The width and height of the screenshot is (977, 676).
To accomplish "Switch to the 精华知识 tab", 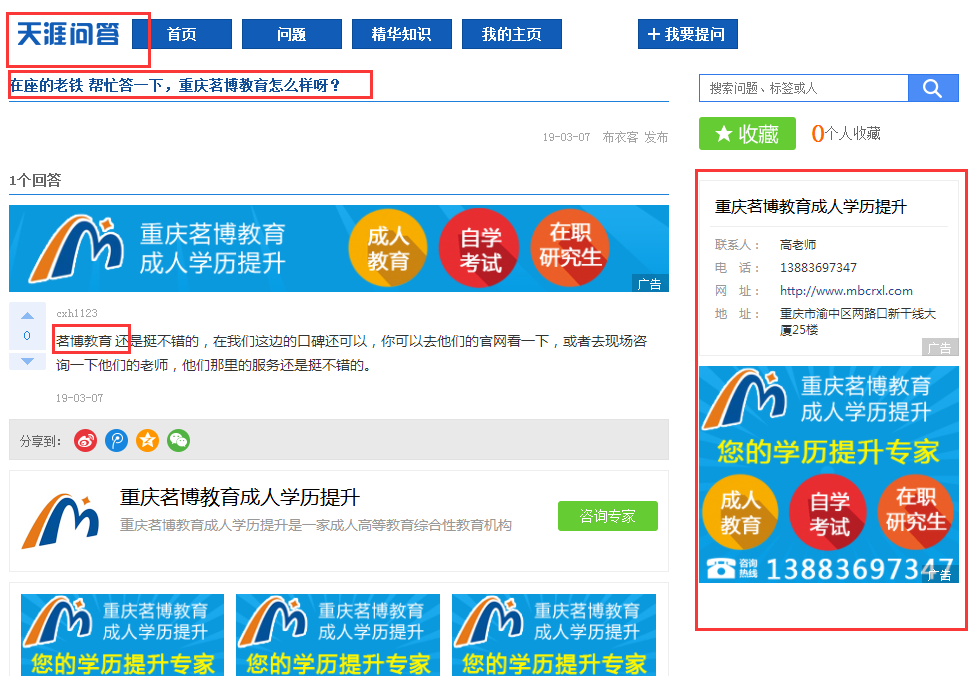I will (401, 34).
